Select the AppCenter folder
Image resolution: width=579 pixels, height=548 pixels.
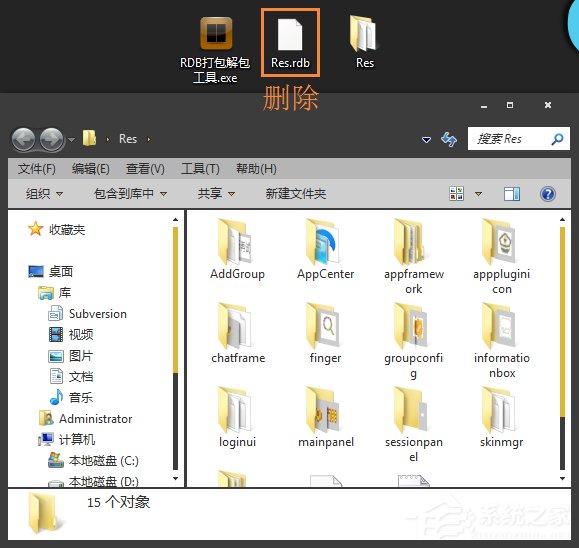[325, 250]
